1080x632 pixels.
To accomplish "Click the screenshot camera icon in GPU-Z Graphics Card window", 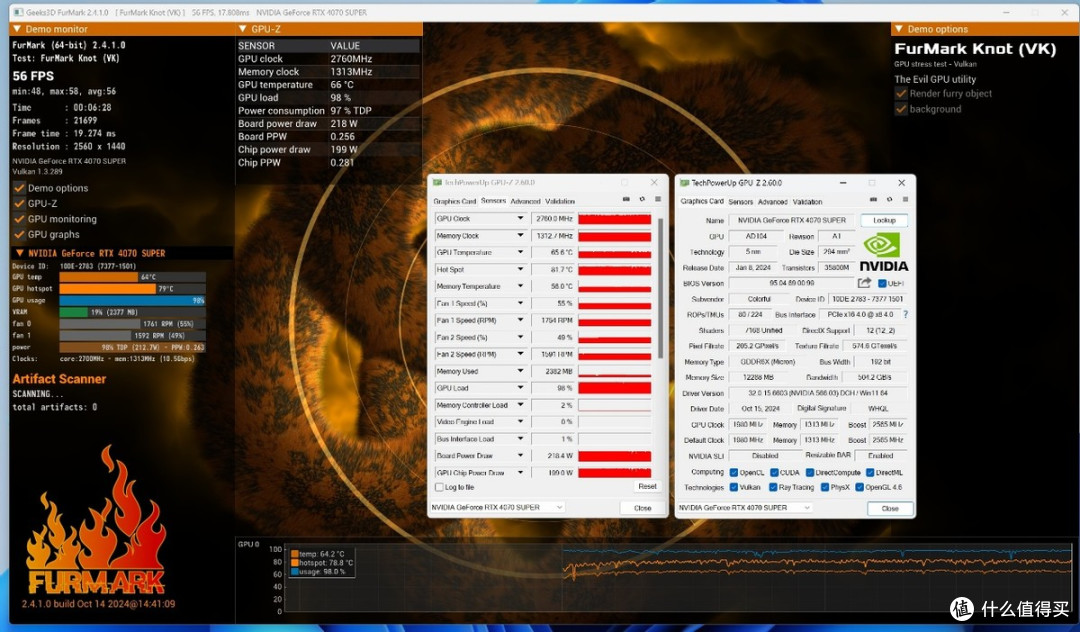I will tap(873, 200).
